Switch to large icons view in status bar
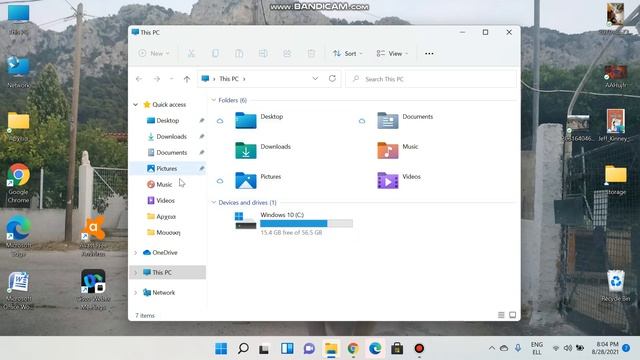Screen dimensions: 640x360 [513, 315]
